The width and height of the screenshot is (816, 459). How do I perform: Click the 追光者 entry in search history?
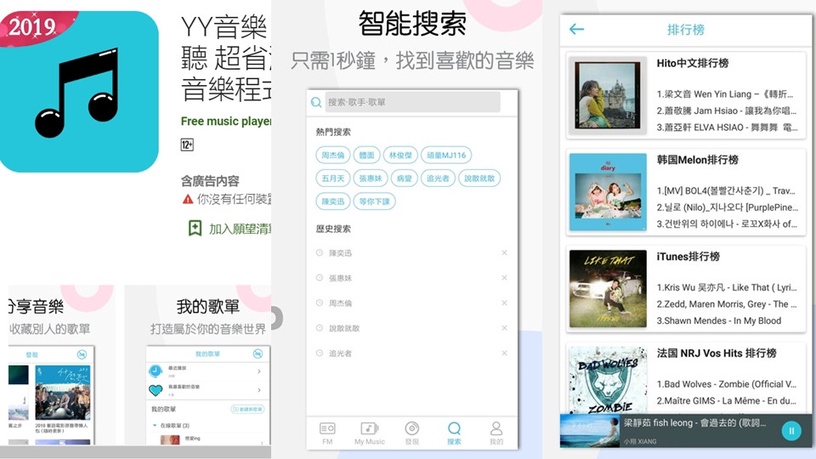pos(340,353)
